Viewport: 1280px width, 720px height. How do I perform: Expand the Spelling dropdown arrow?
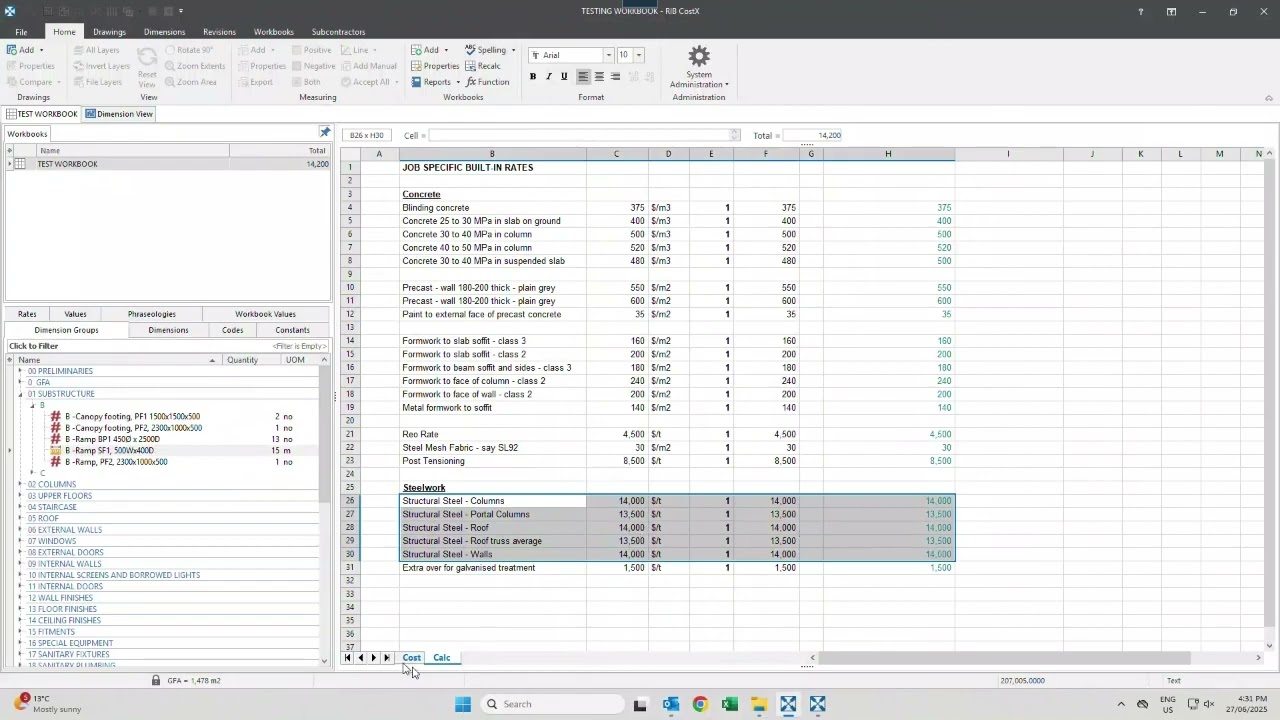point(513,50)
